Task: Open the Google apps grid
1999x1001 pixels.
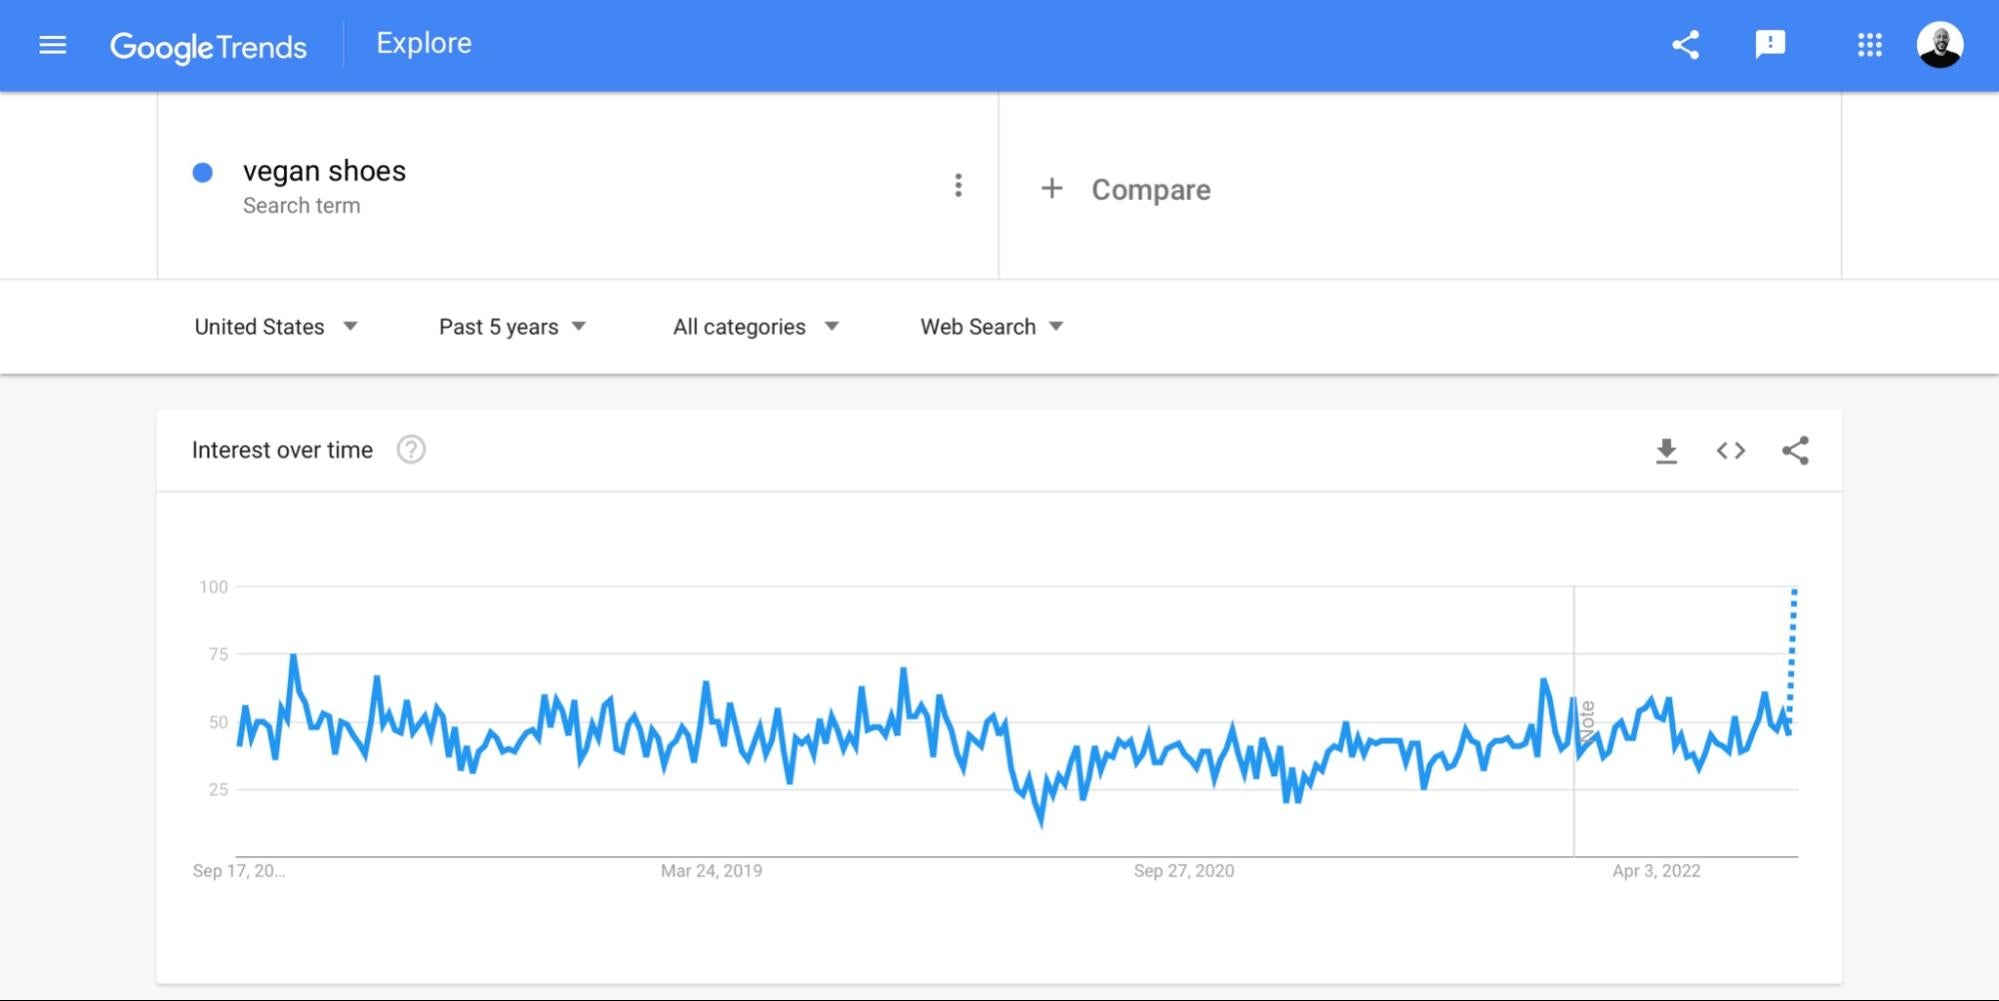Action: pyautogui.click(x=1869, y=45)
